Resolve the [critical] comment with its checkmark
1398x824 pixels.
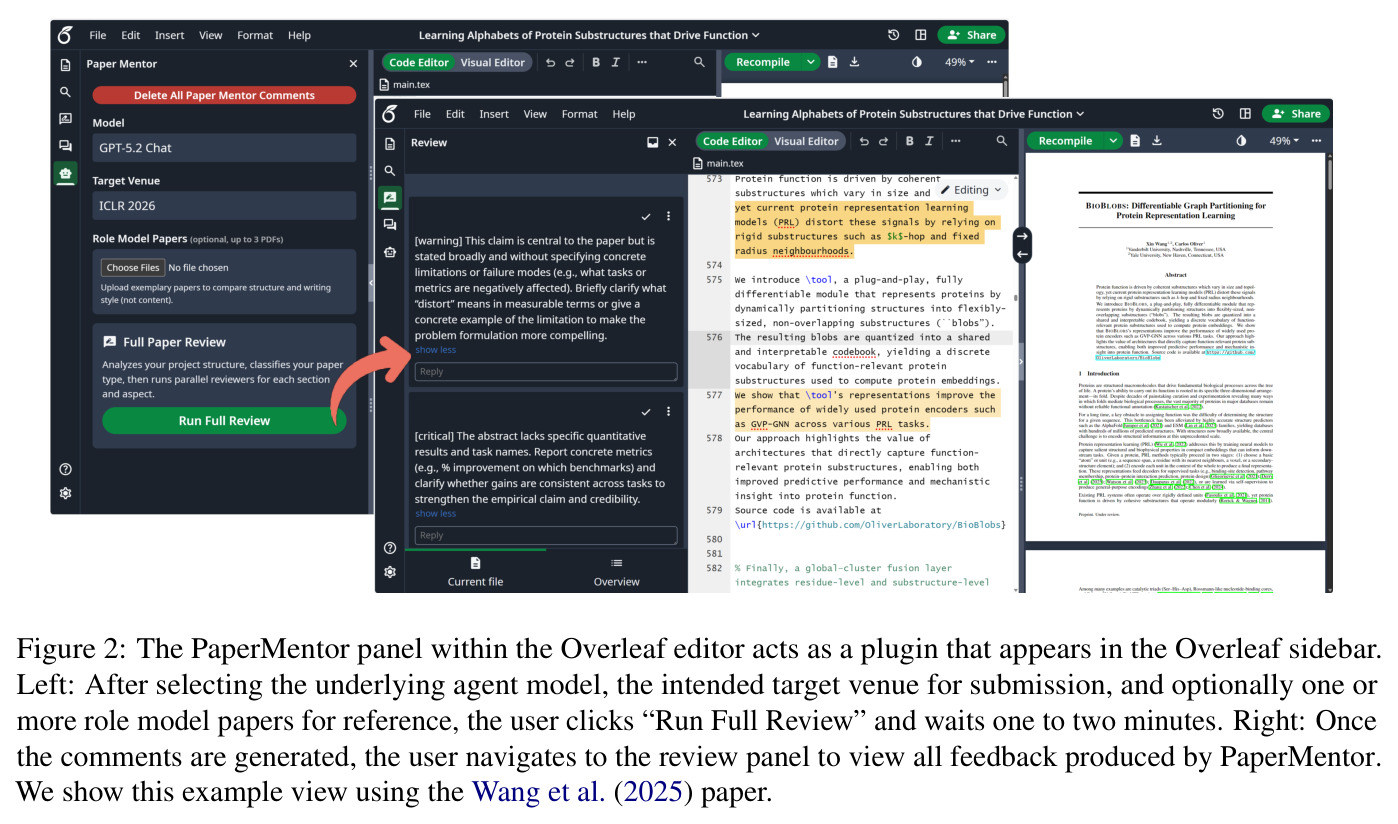pos(646,411)
